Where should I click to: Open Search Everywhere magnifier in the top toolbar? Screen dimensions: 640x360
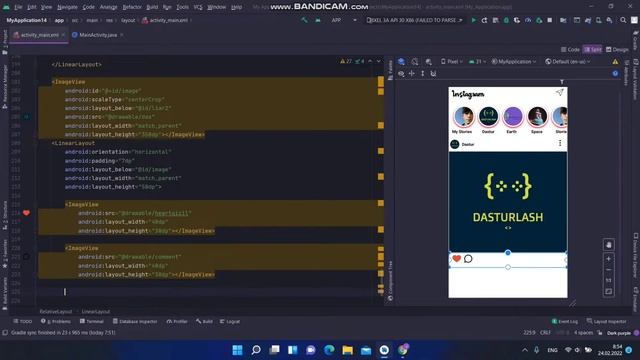pyautogui.click(x=623, y=20)
